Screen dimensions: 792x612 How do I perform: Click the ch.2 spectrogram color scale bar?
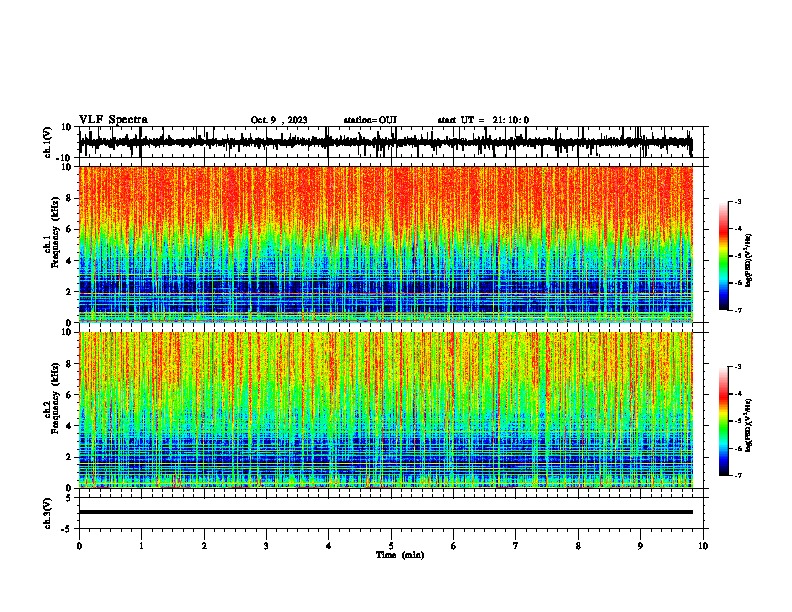[723, 421]
